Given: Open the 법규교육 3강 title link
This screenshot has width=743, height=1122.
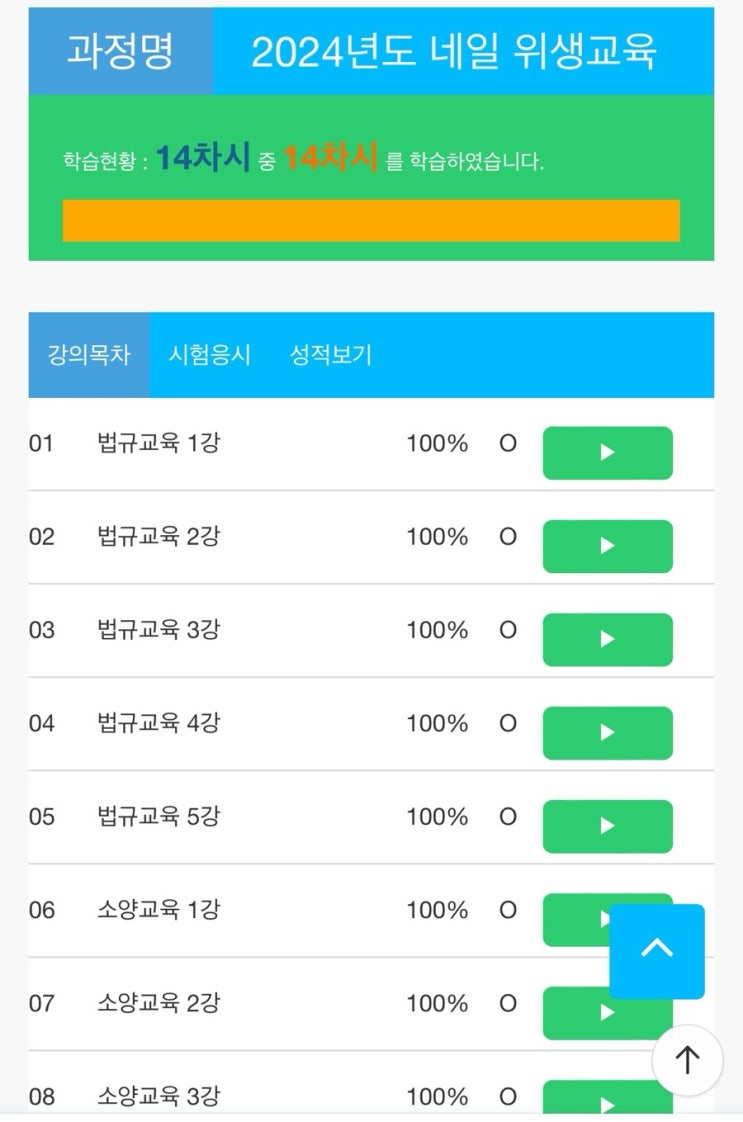Looking at the screenshot, I should click(x=158, y=630).
